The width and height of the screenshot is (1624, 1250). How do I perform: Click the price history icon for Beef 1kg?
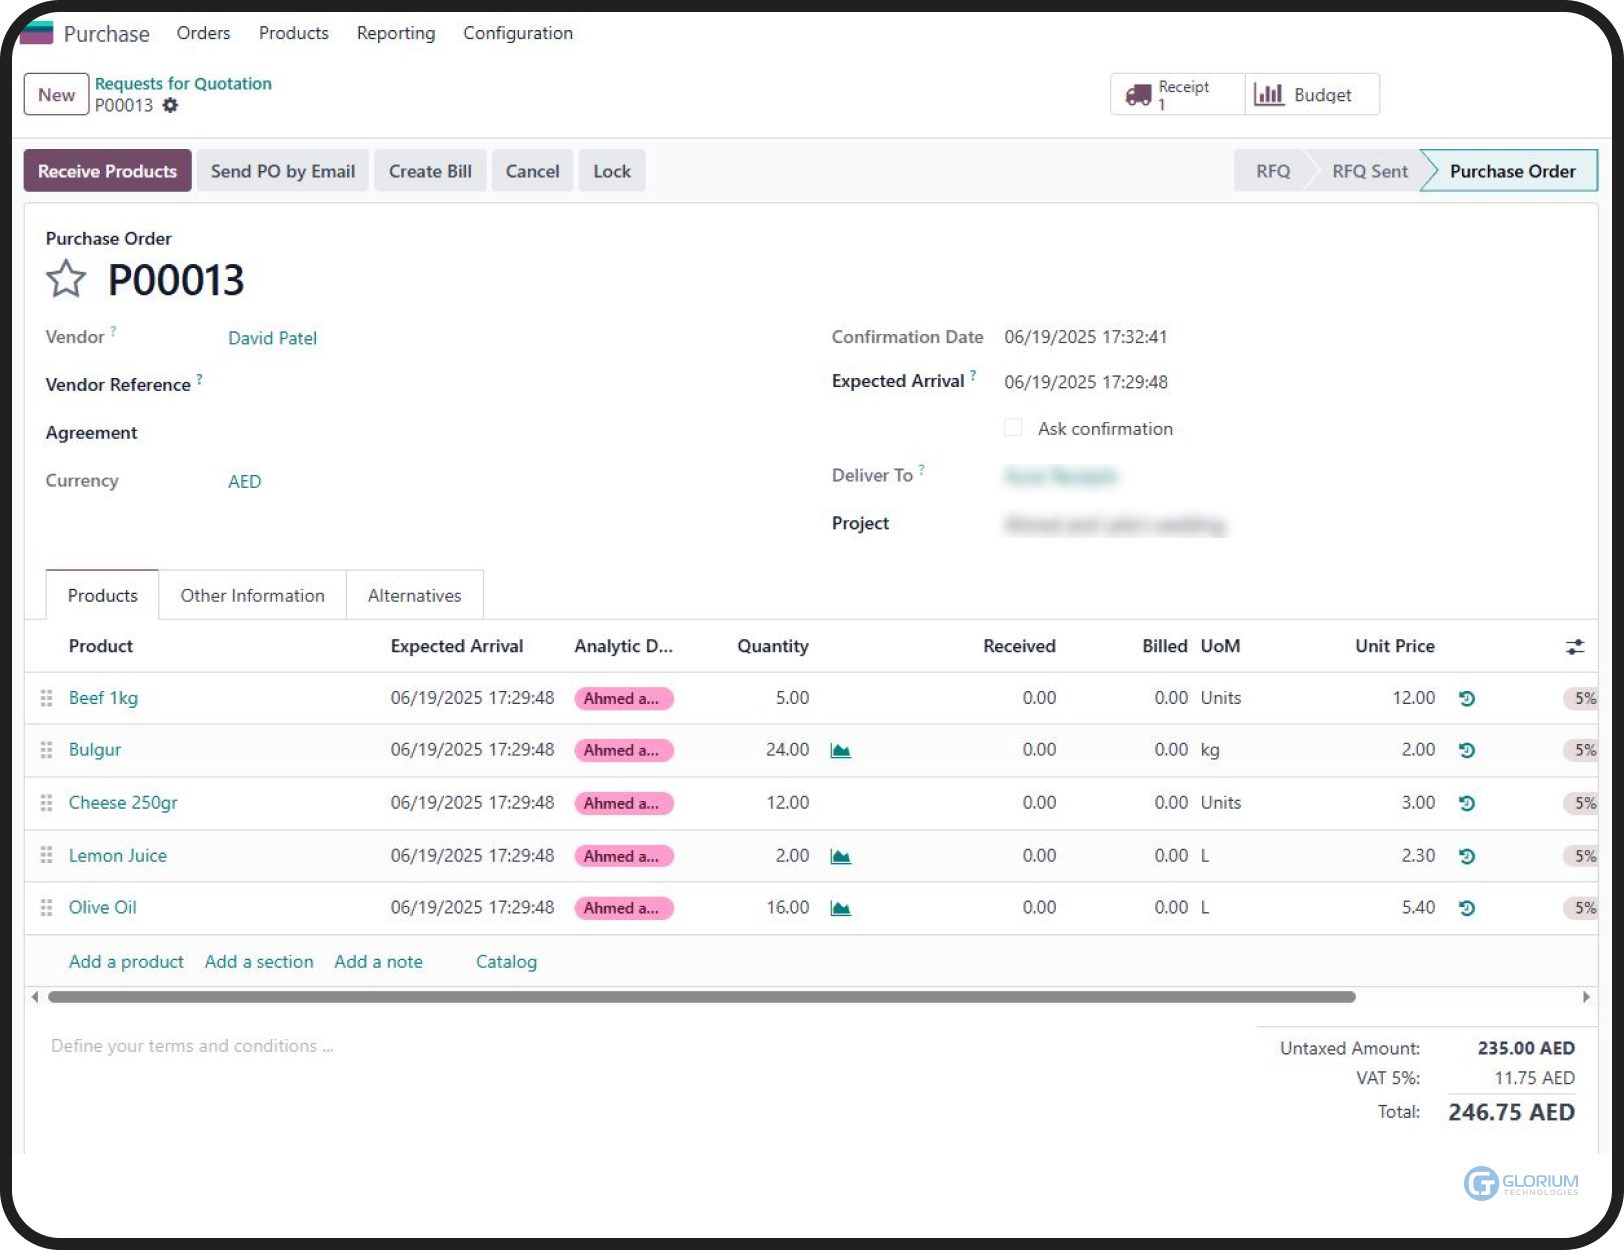tap(1466, 698)
